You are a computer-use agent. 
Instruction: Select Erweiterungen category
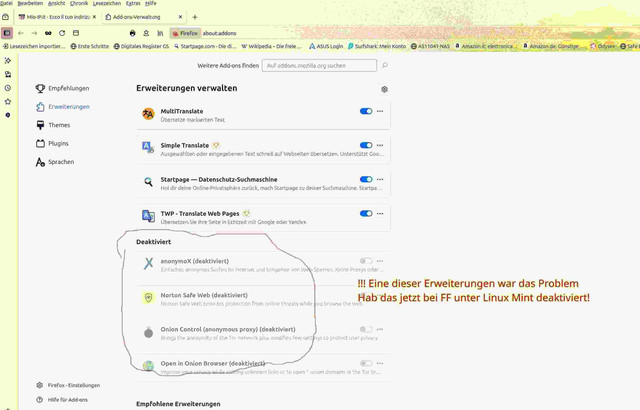point(62,107)
